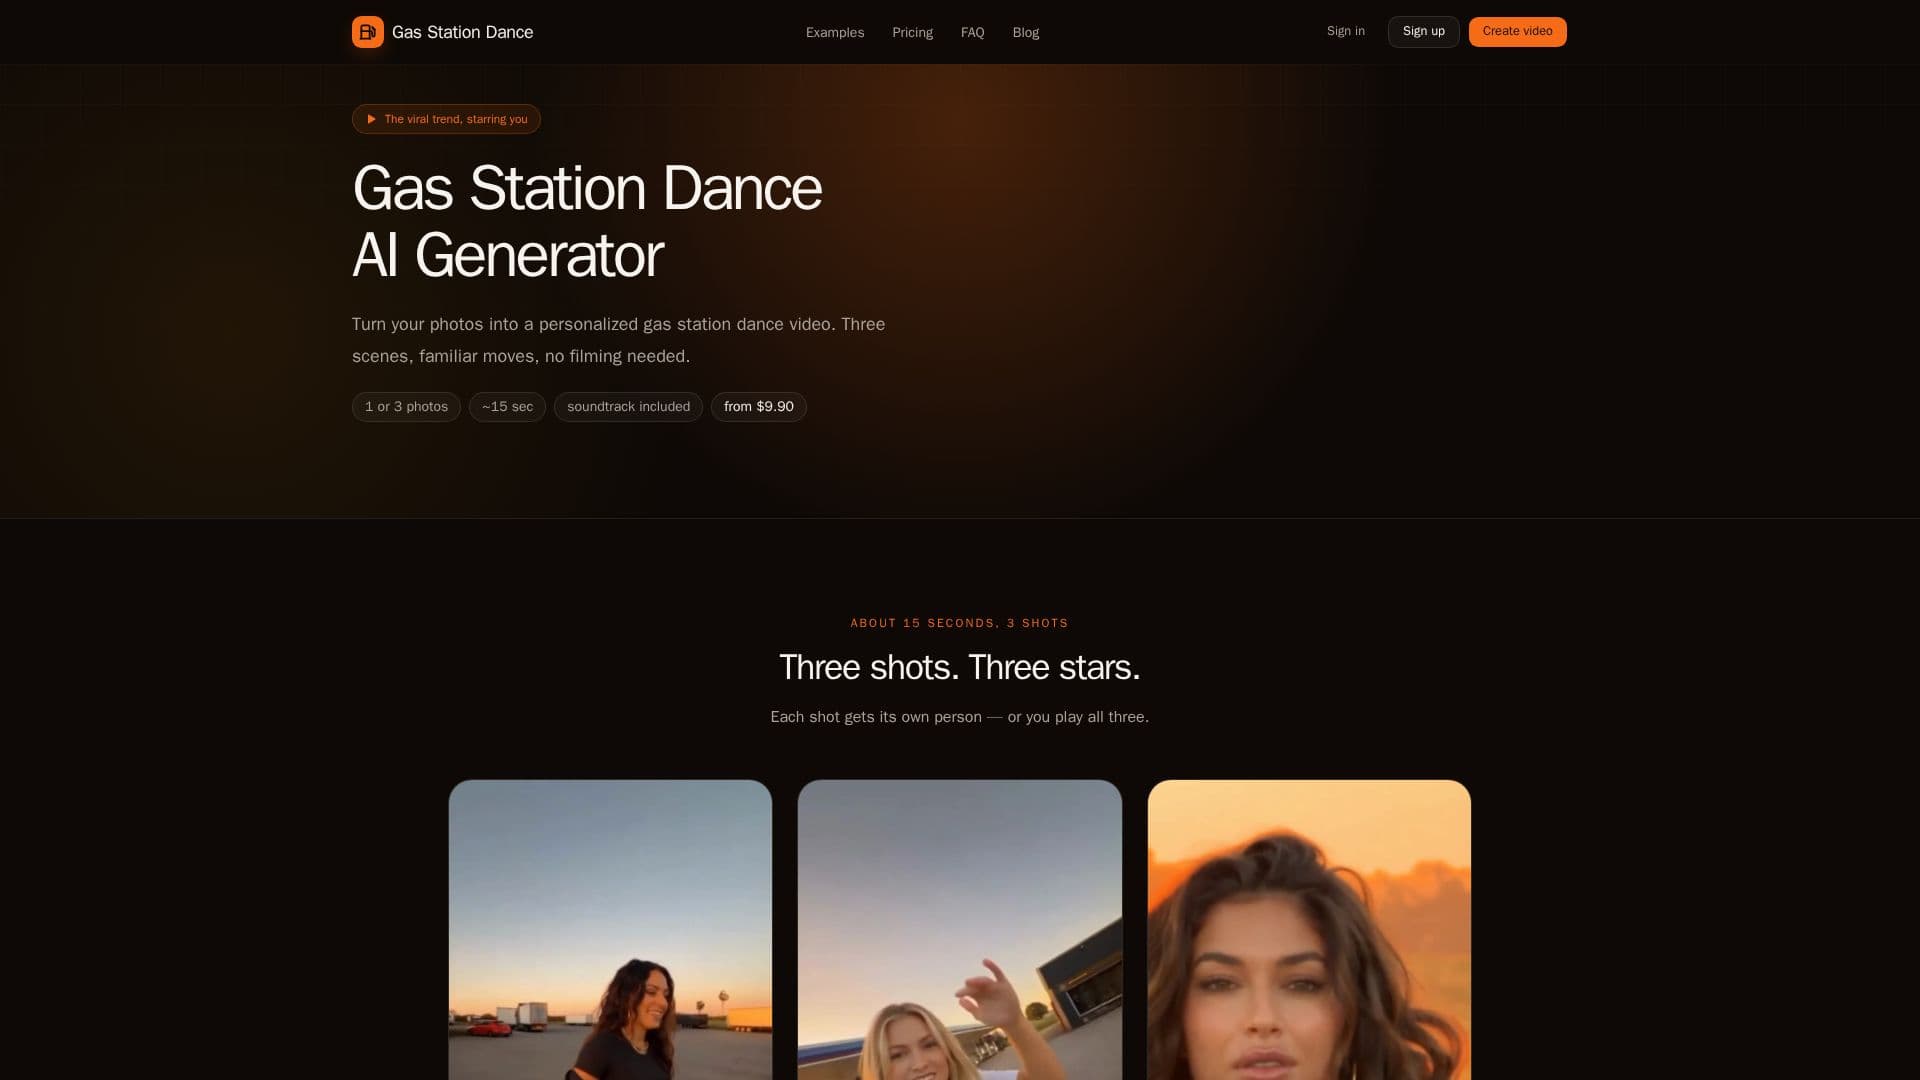The image size is (1920, 1080).
Task: Click the 'Three shots. Three stars.' heading
Action: (x=960, y=667)
